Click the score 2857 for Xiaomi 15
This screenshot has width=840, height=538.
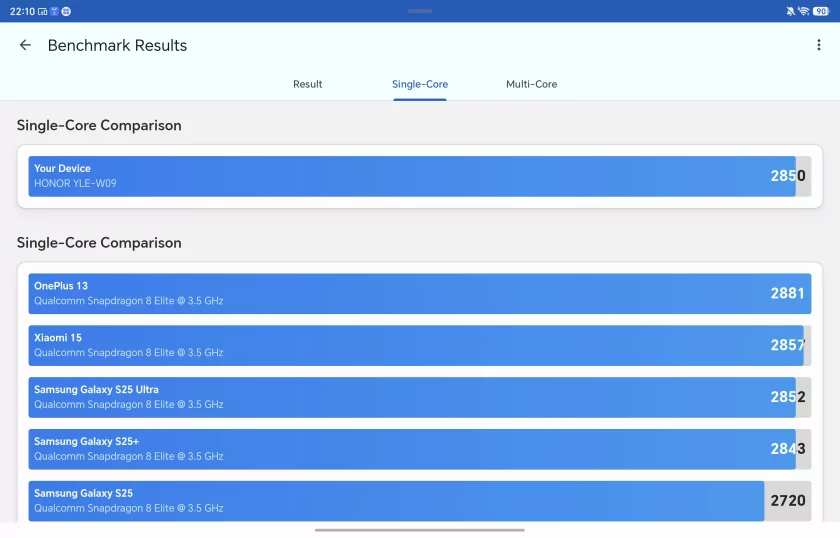coord(788,345)
